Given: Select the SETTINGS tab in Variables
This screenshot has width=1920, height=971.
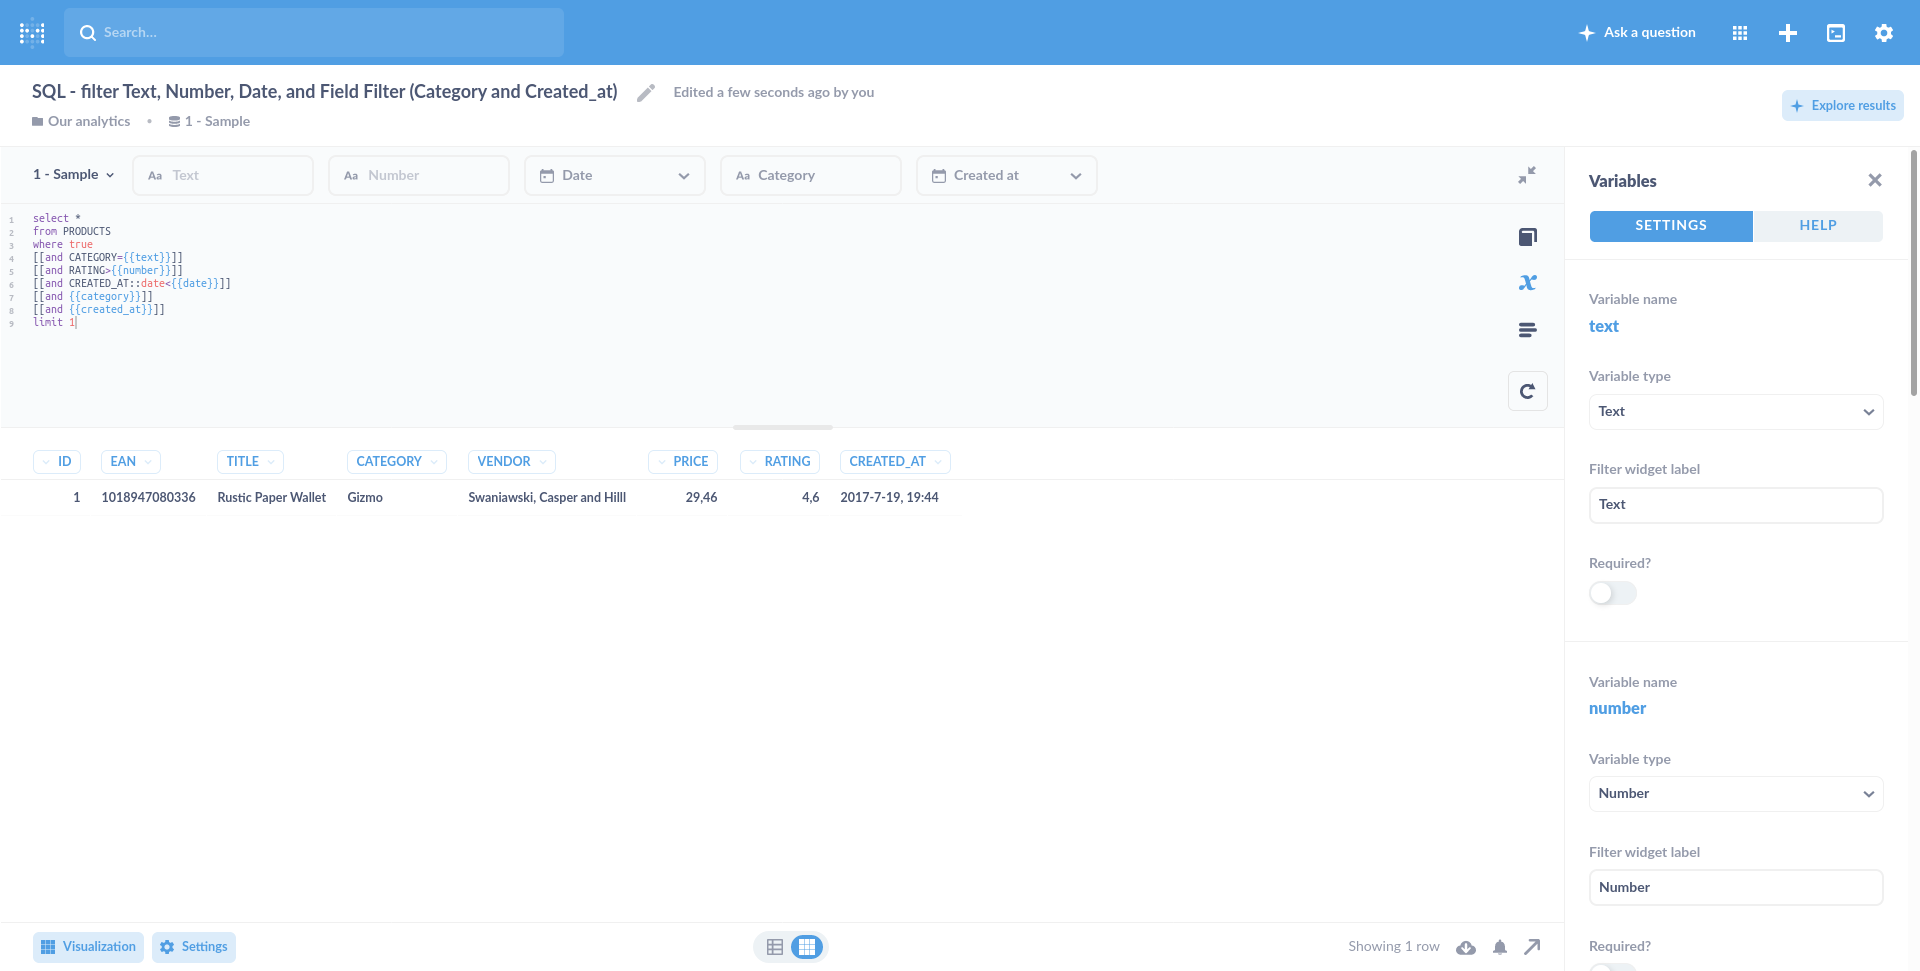Looking at the screenshot, I should coord(1671,226).
